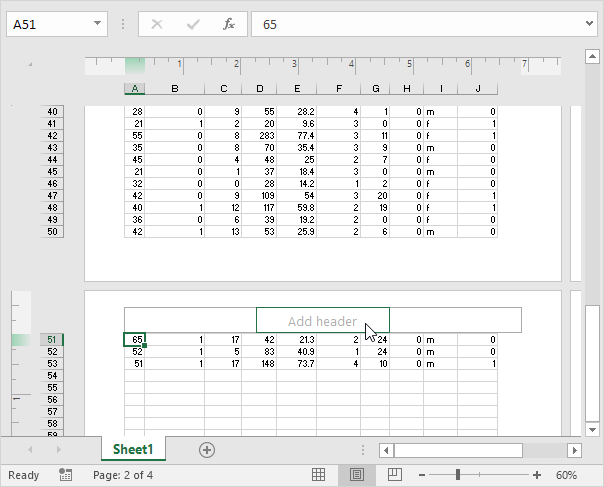Click the zoom in plus button
The height and width of the screenshot is (487, 604).
pyautogui.click(x=537, y=475)
